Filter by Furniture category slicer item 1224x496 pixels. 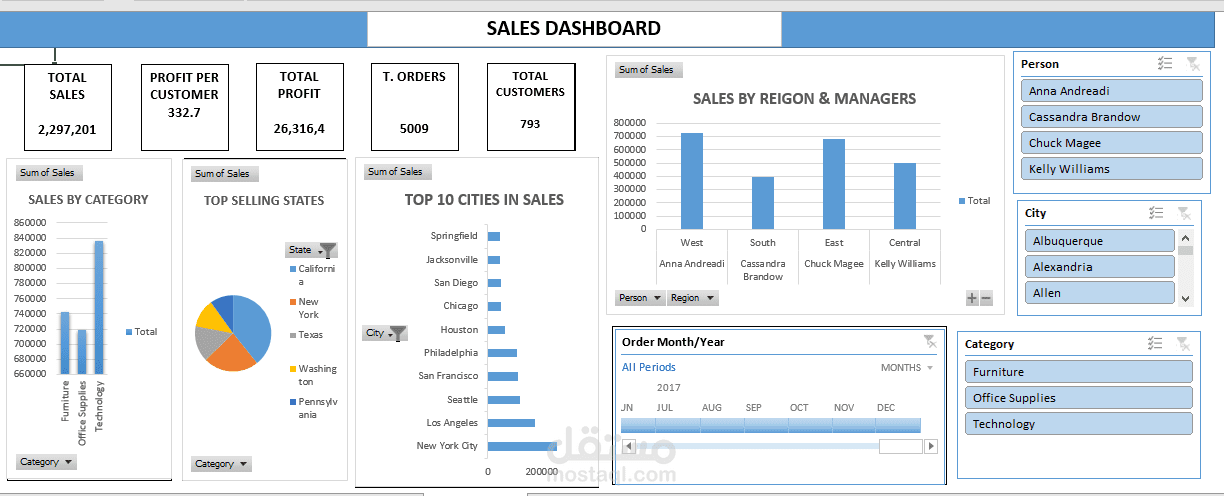point(1078,372)
